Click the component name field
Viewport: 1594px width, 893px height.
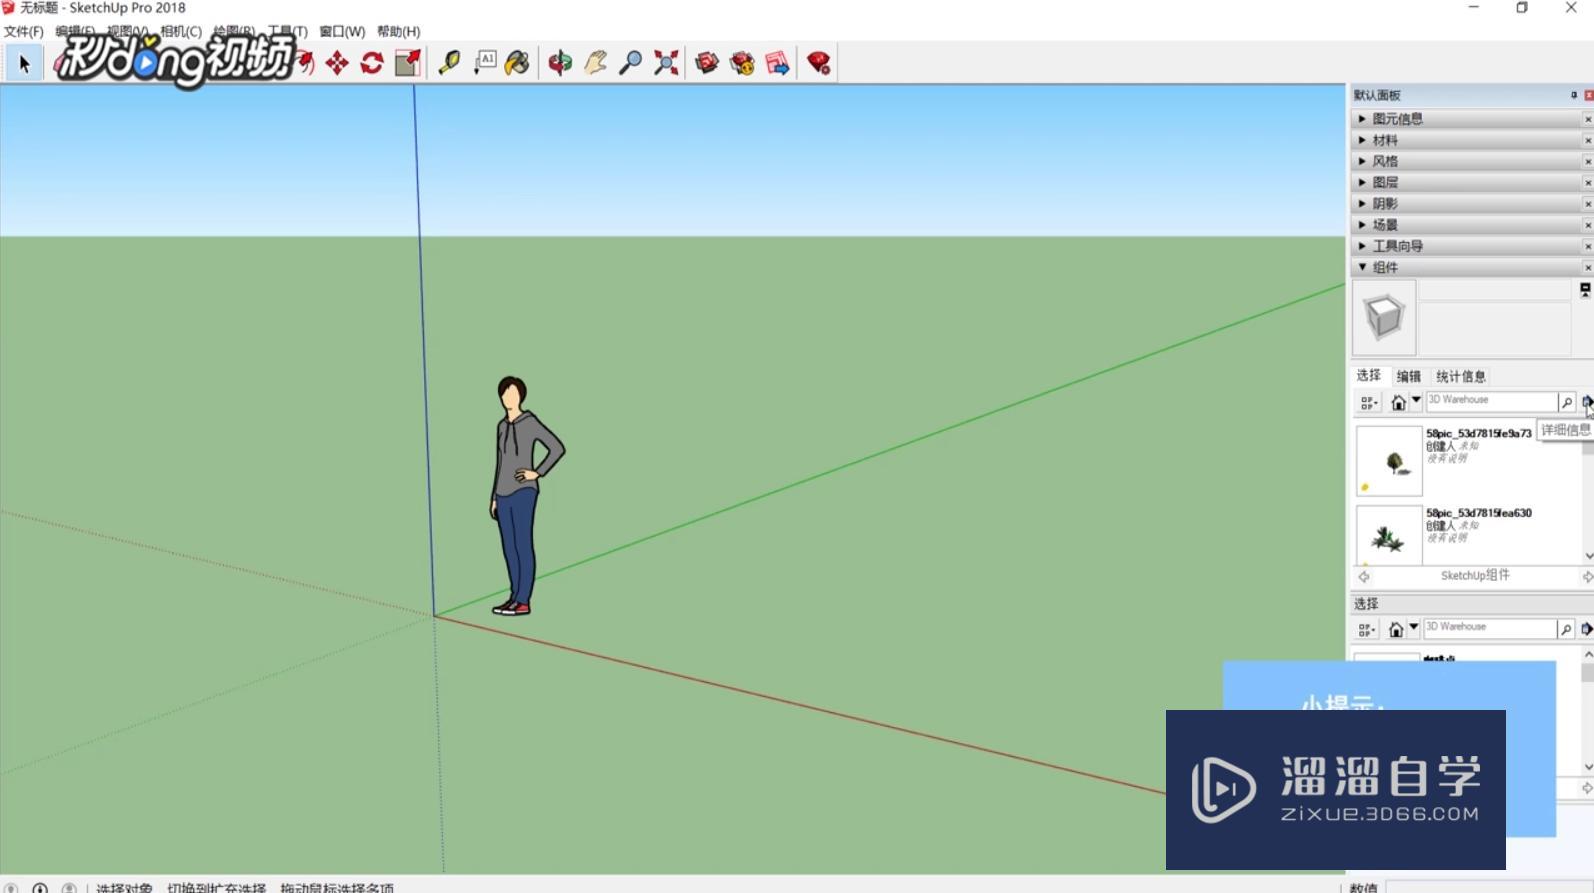(1495, 290)
